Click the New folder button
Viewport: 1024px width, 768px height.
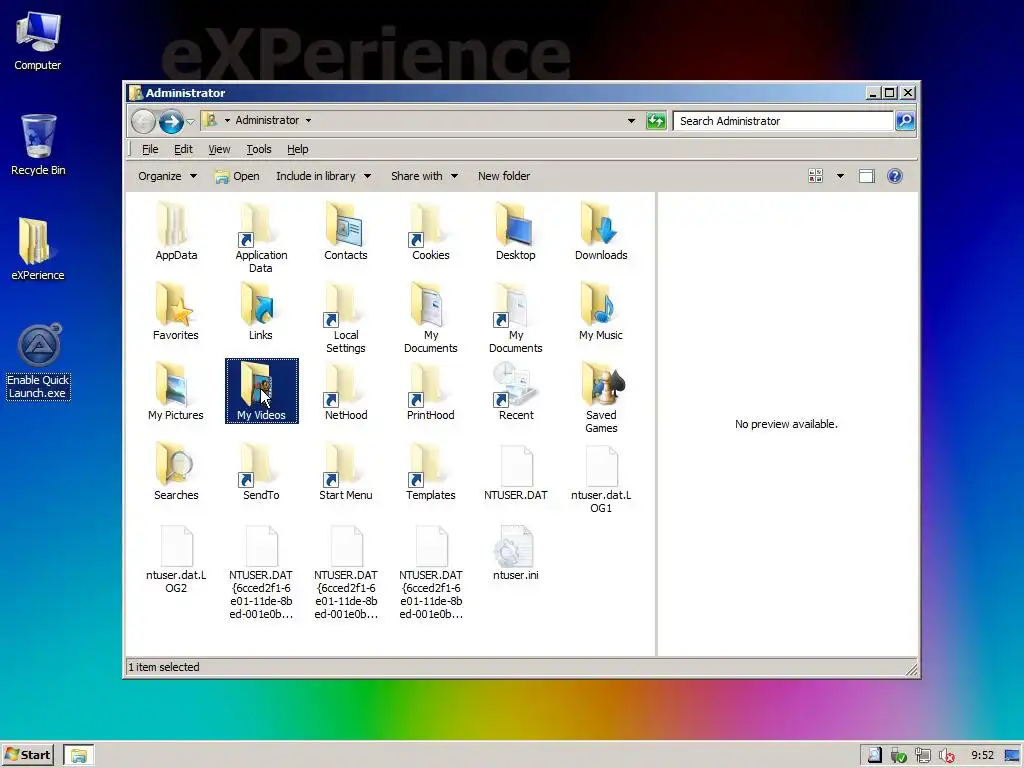pos(504,176)
